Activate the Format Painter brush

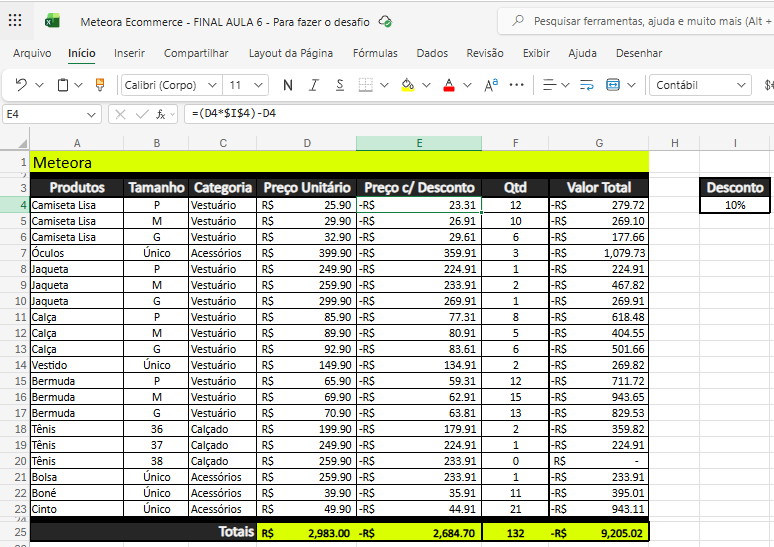pyautogui.click(x=100, y=85)
